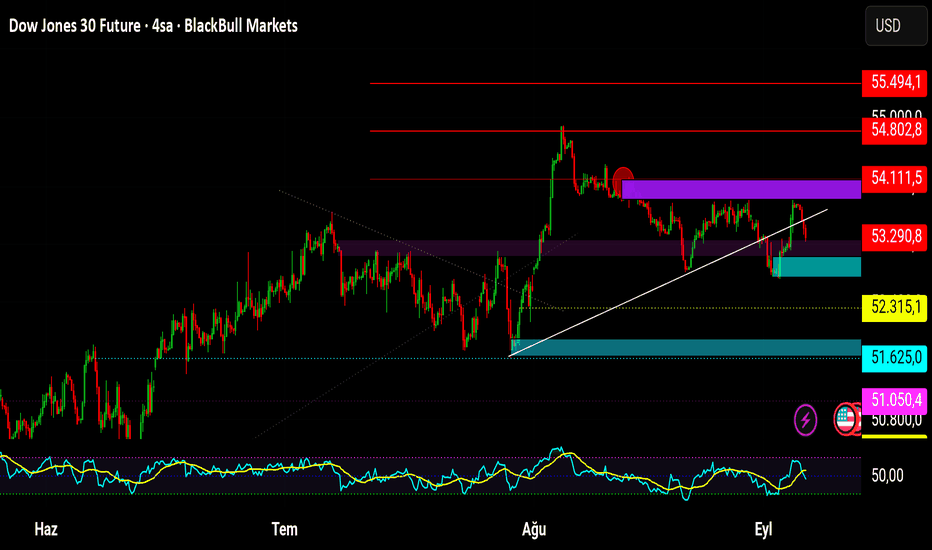Image resolution: width=932 pixels, height=550 pixels.
Task: Open the US flag economic event icon
Action: 846,420
